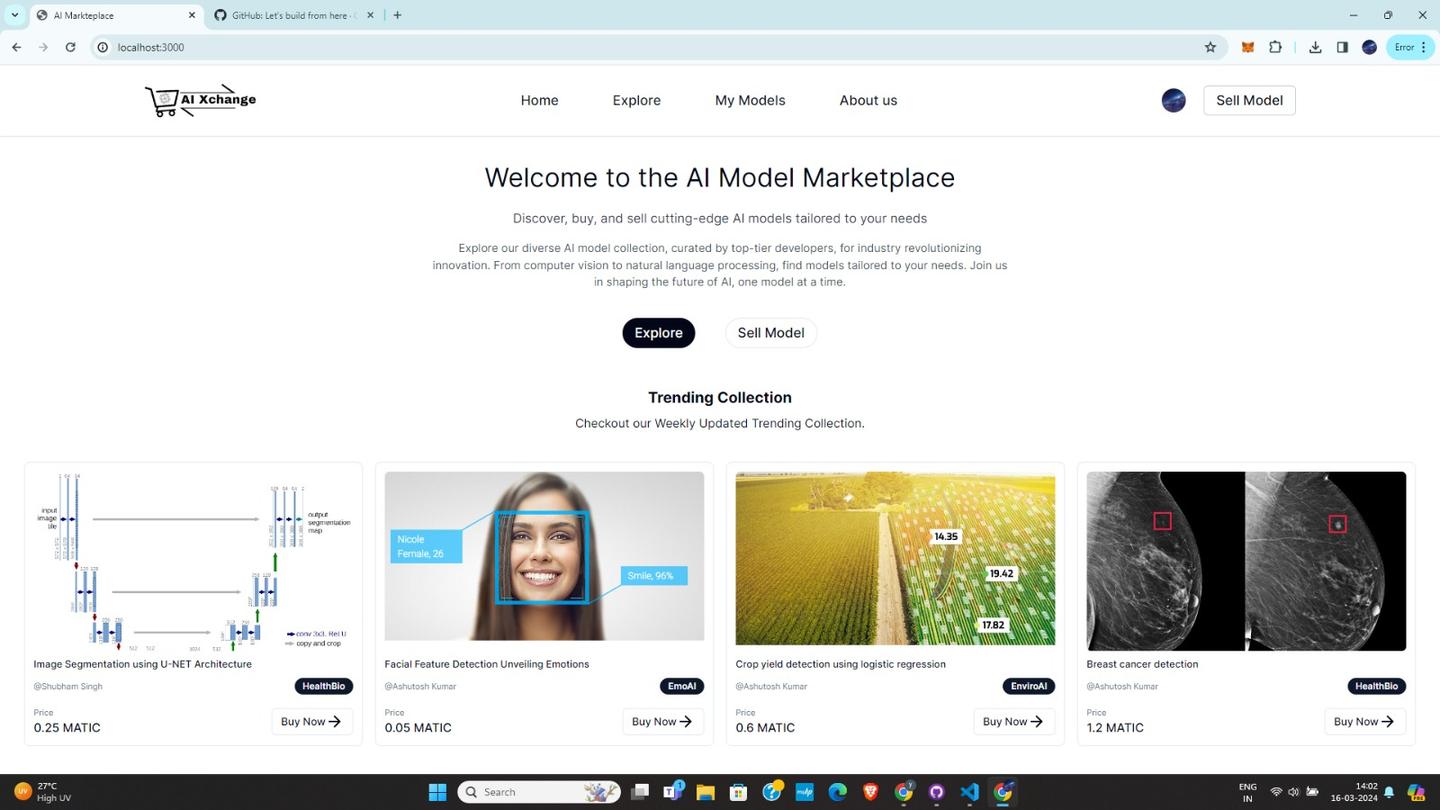1440x810 pixels.
Task: View site information icon in address bar
Action: pos(102,47)
